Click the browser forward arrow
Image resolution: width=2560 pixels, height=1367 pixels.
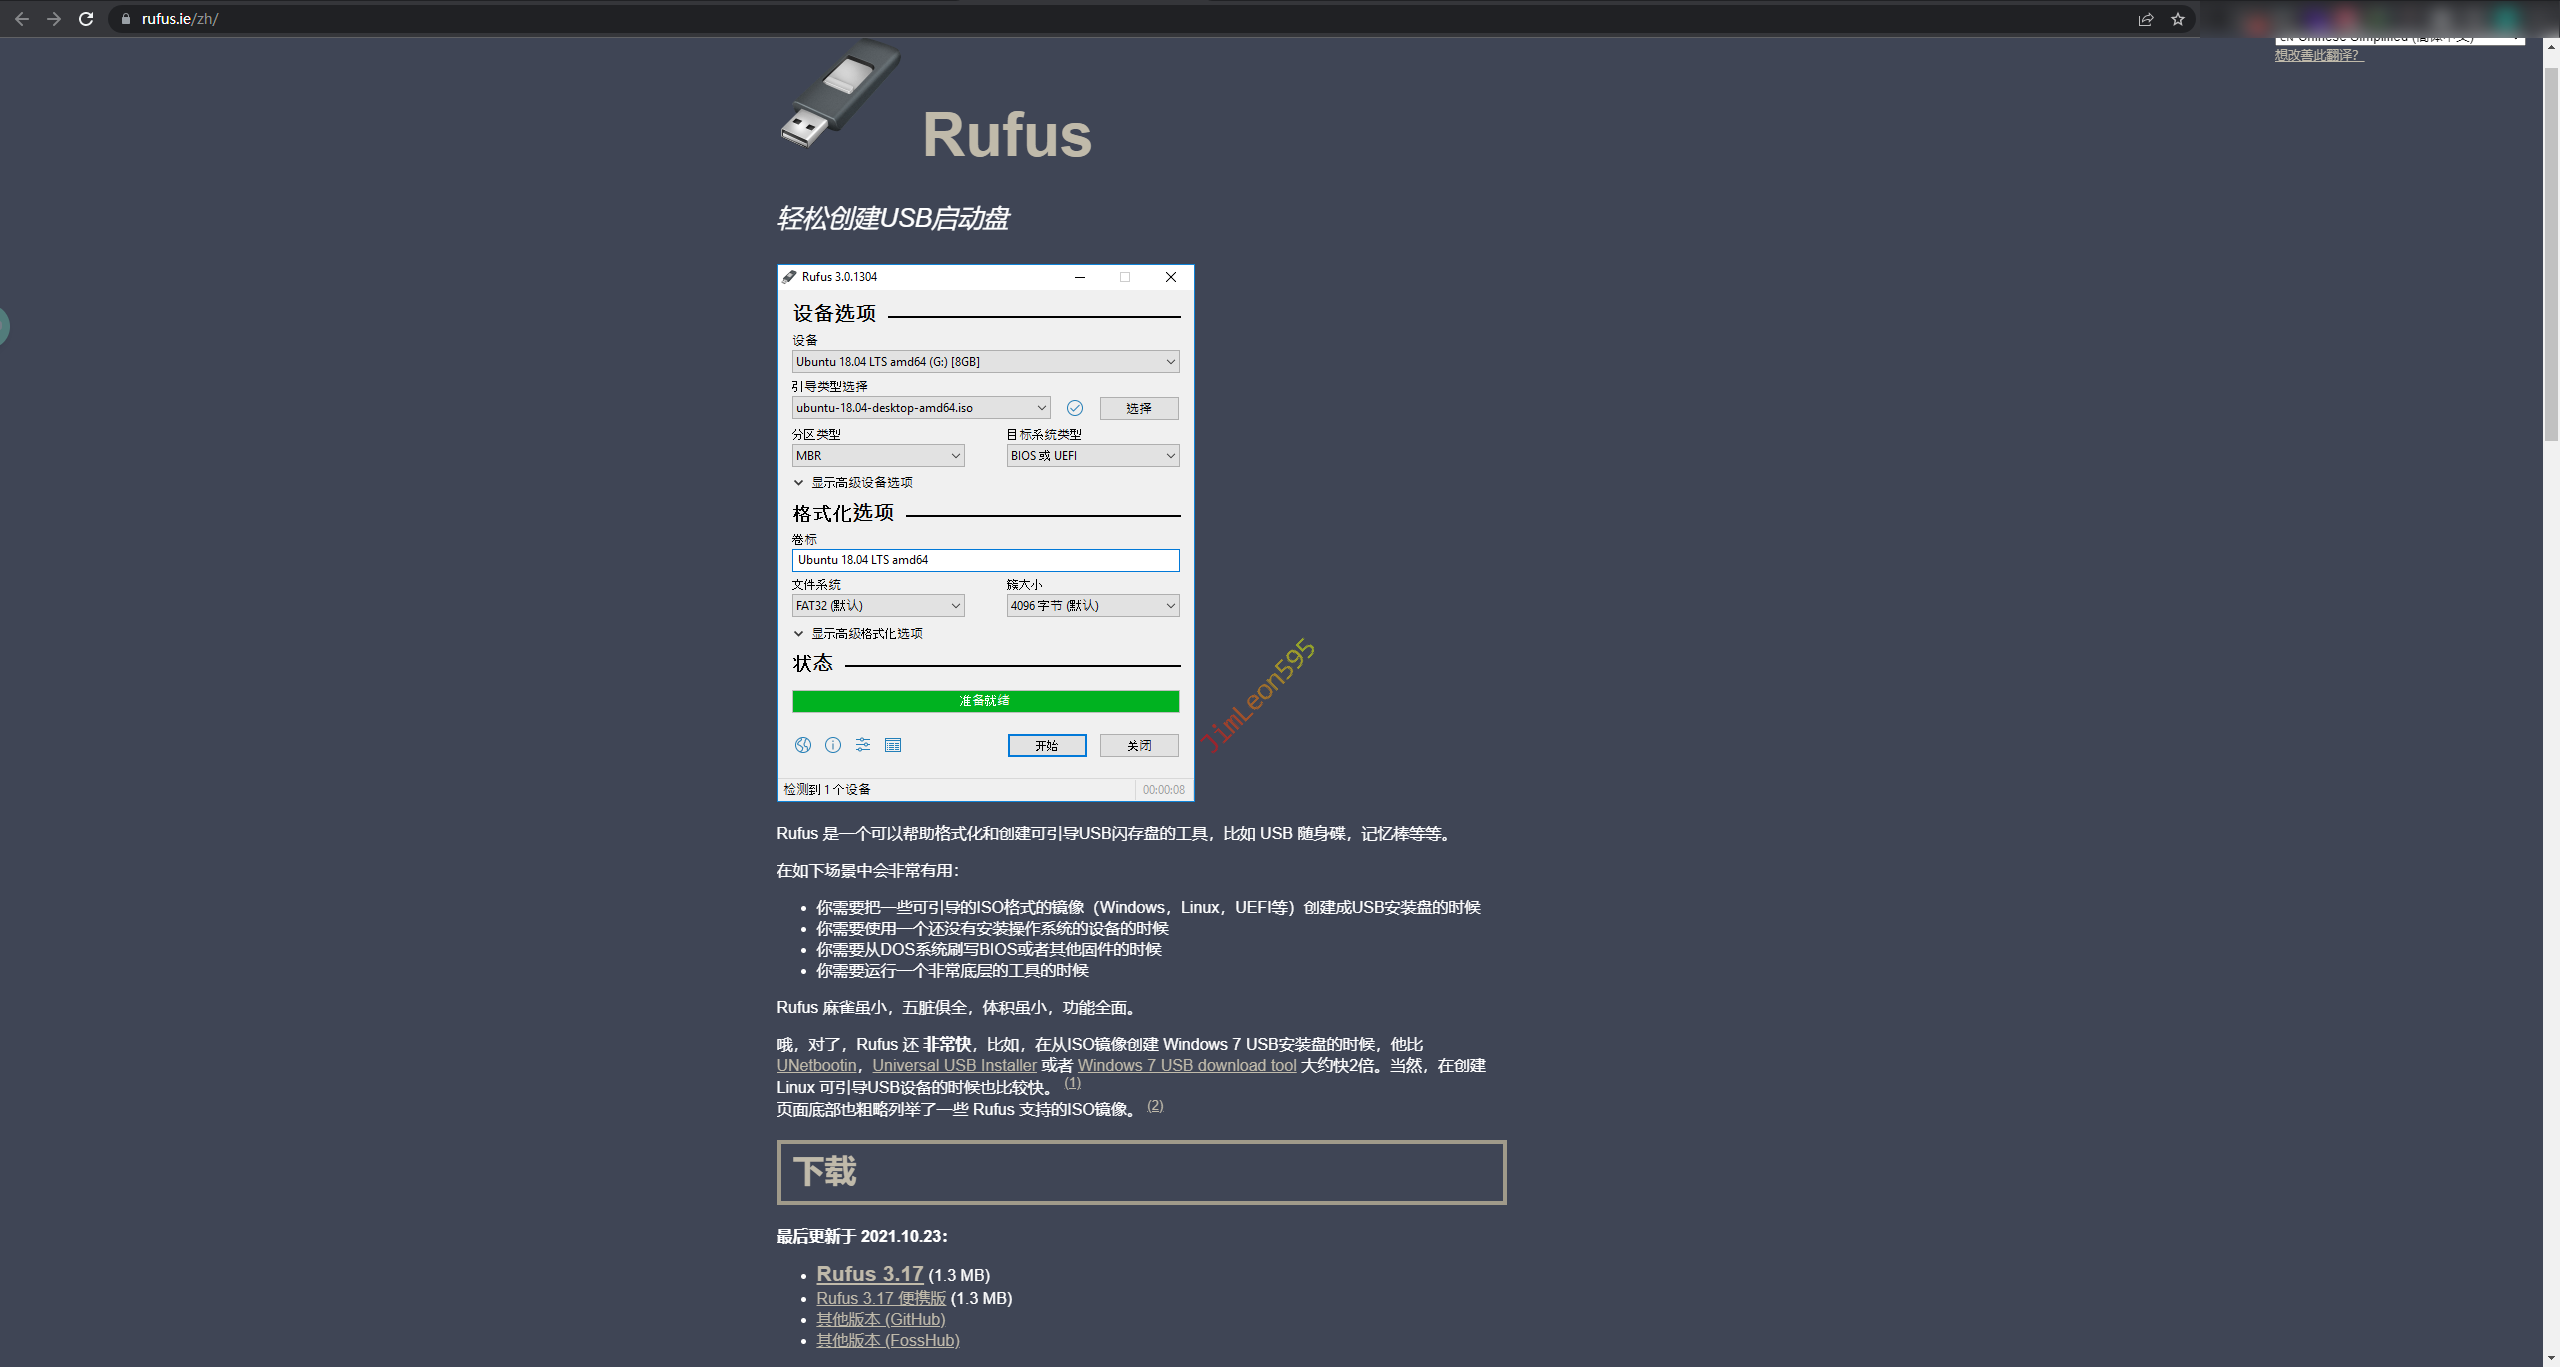coord(54,19)
